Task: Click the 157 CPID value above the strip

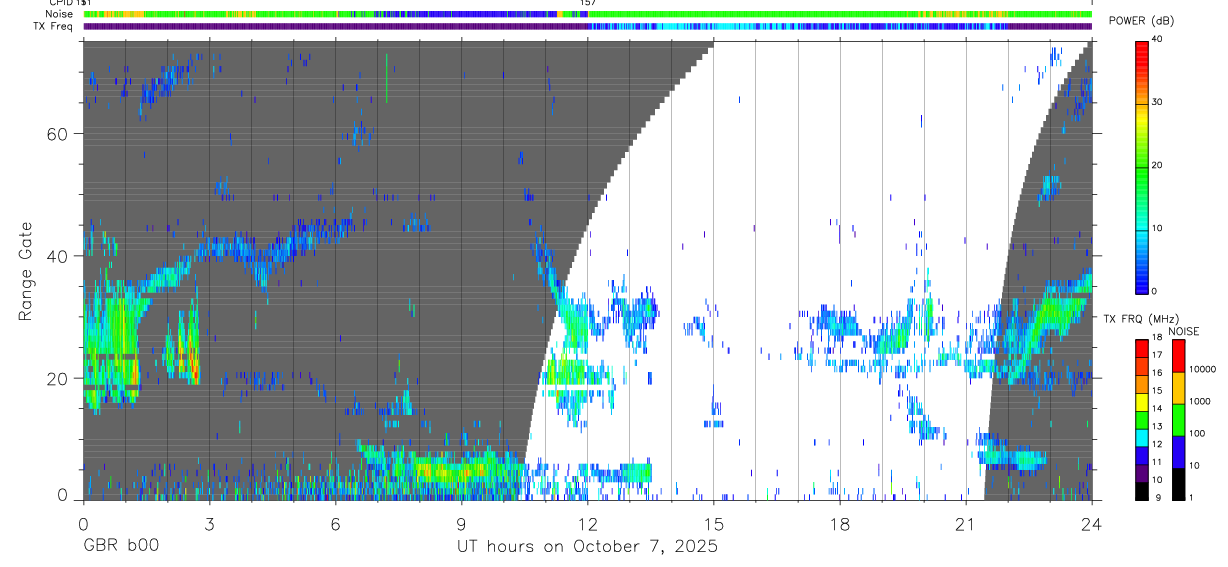Action: tap(589, 4)
